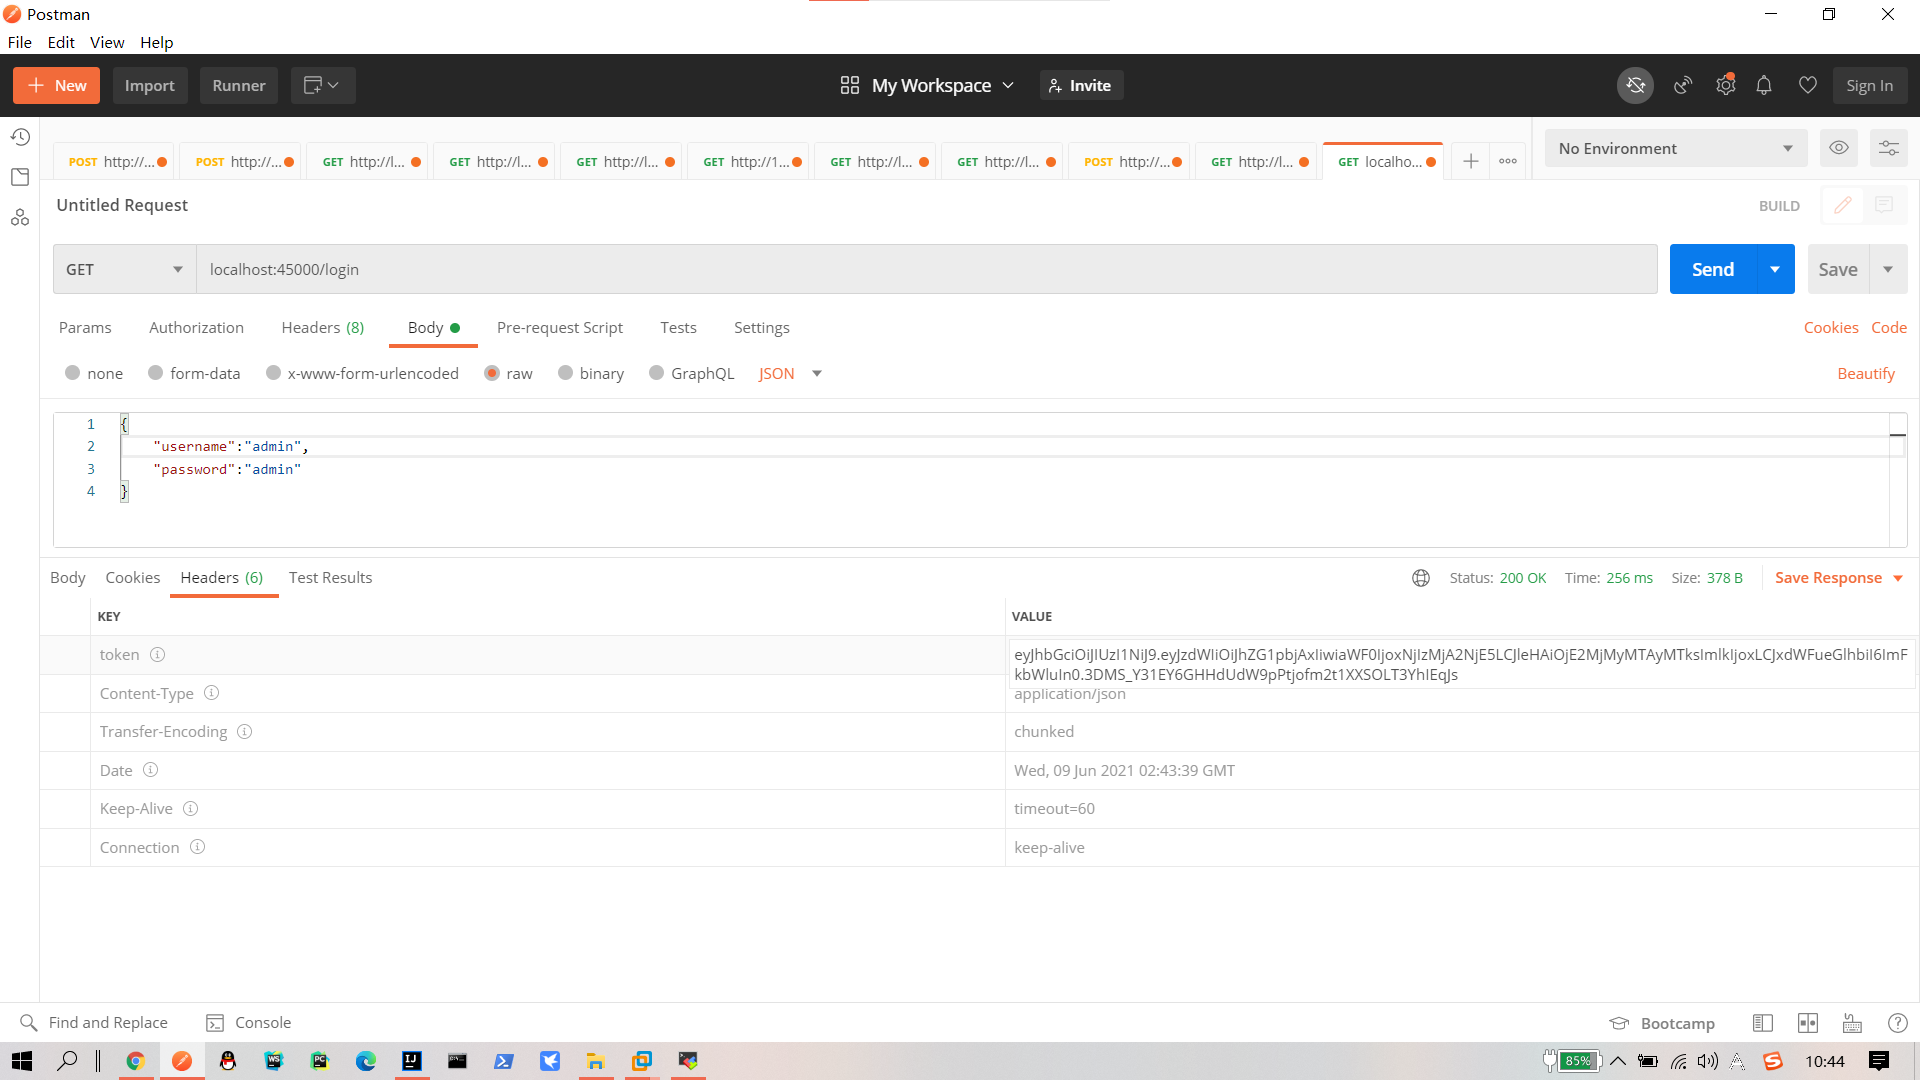Open the JSON body format dropdown

coord(789,373)
